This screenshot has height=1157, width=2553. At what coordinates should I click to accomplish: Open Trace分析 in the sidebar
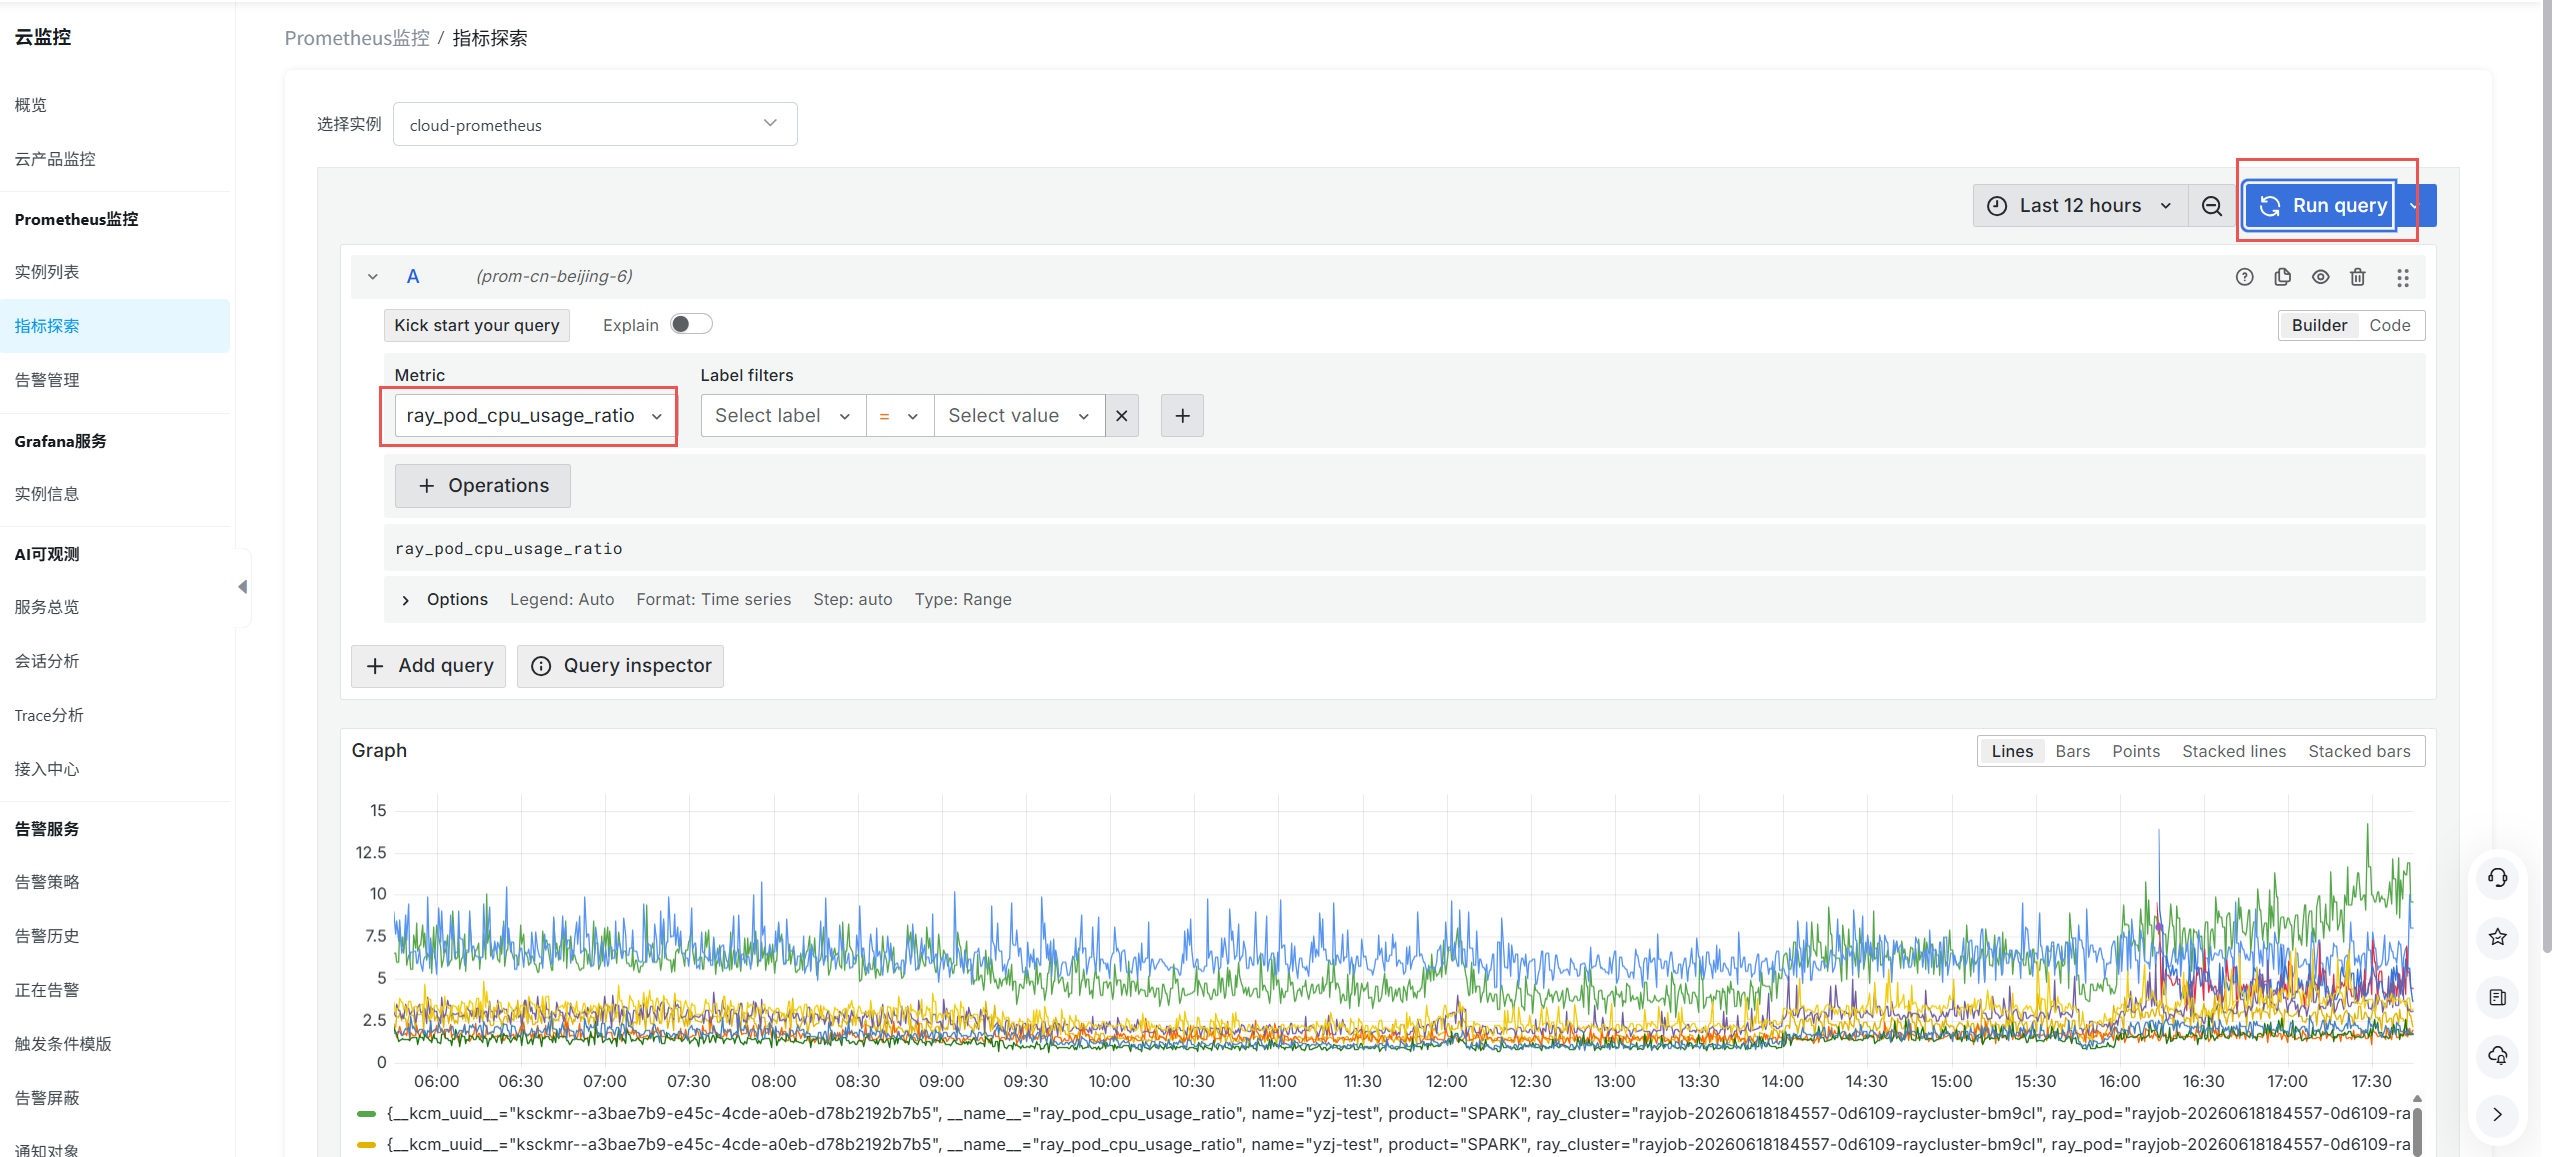[49, 715]
